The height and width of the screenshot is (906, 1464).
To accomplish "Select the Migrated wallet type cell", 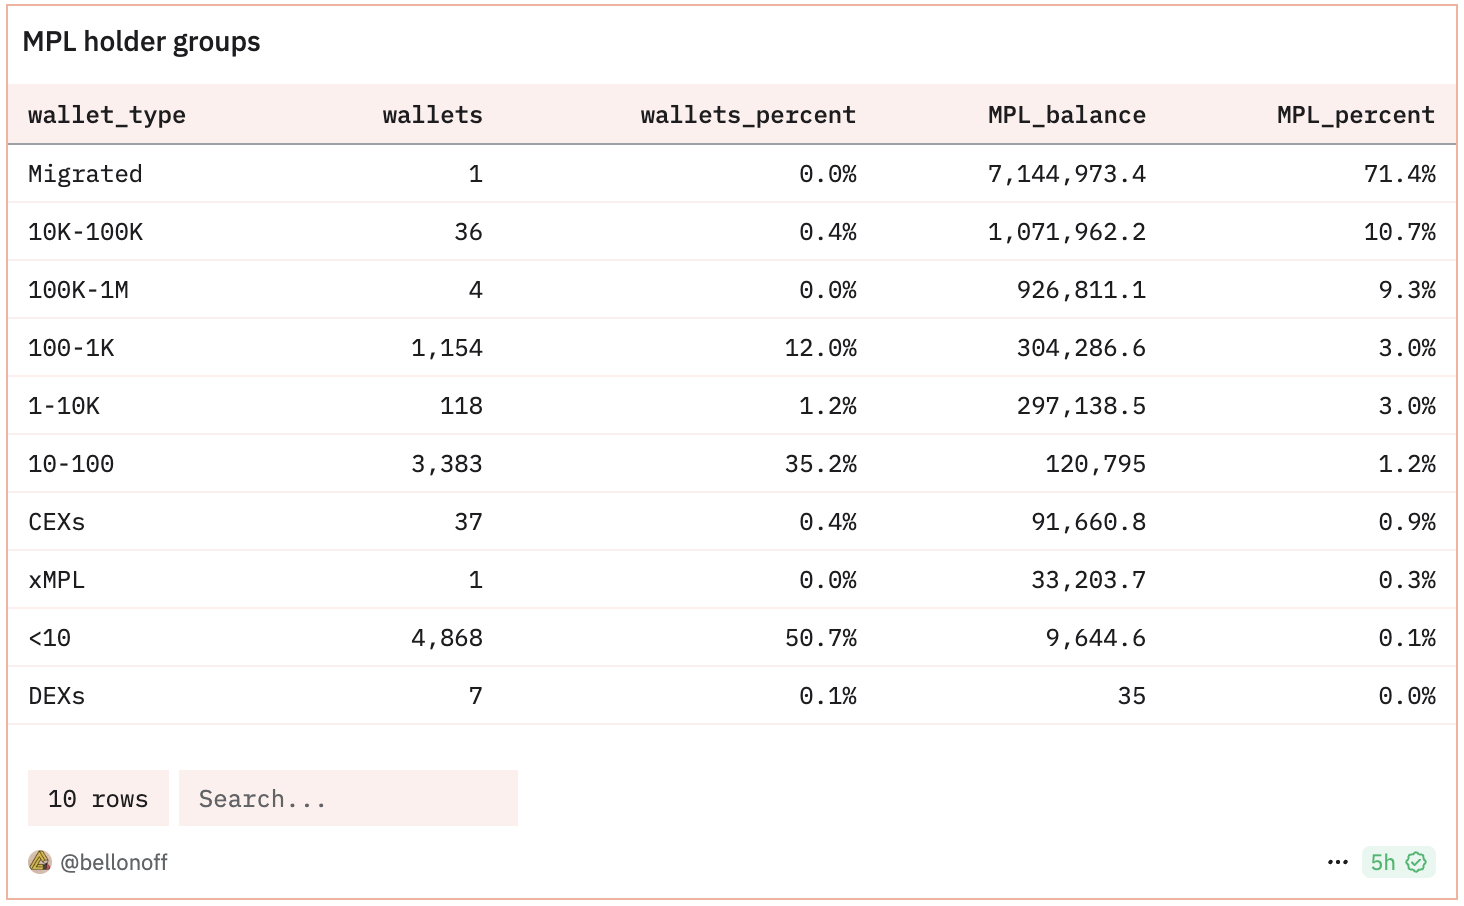I will [x=85, y=174].
